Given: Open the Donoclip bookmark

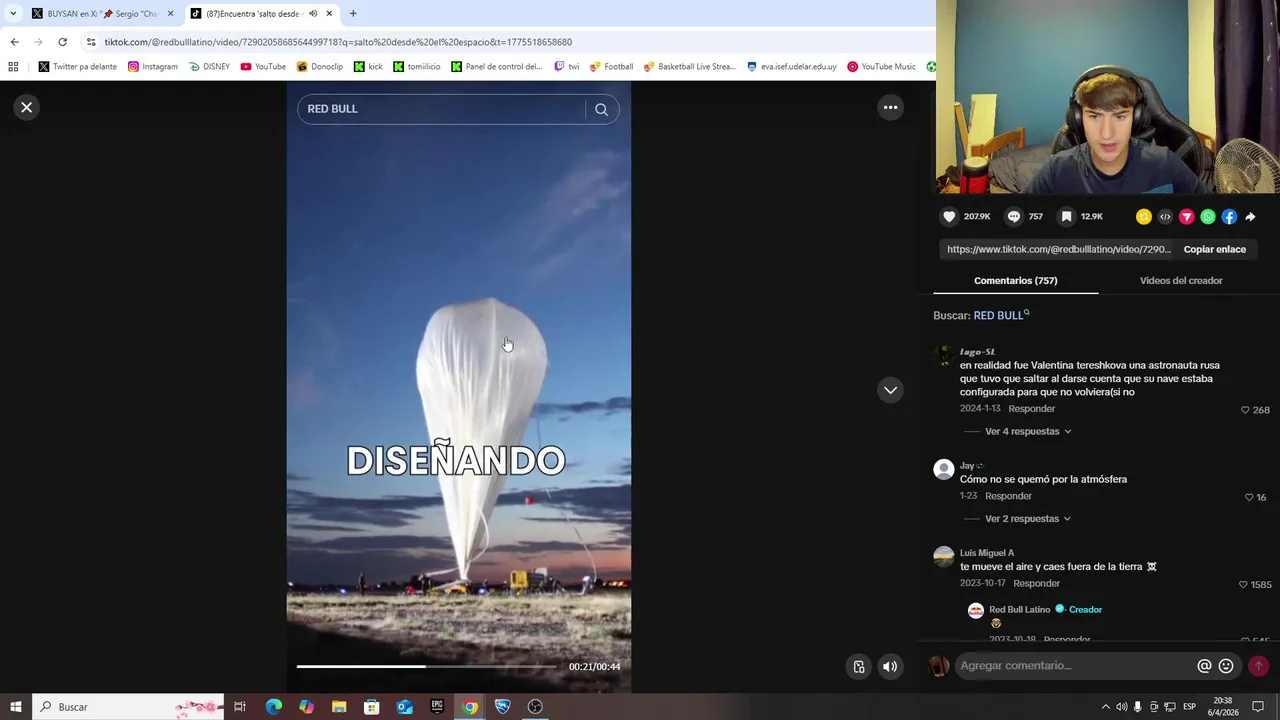Looking at the screenshot, I should point(320,67).
